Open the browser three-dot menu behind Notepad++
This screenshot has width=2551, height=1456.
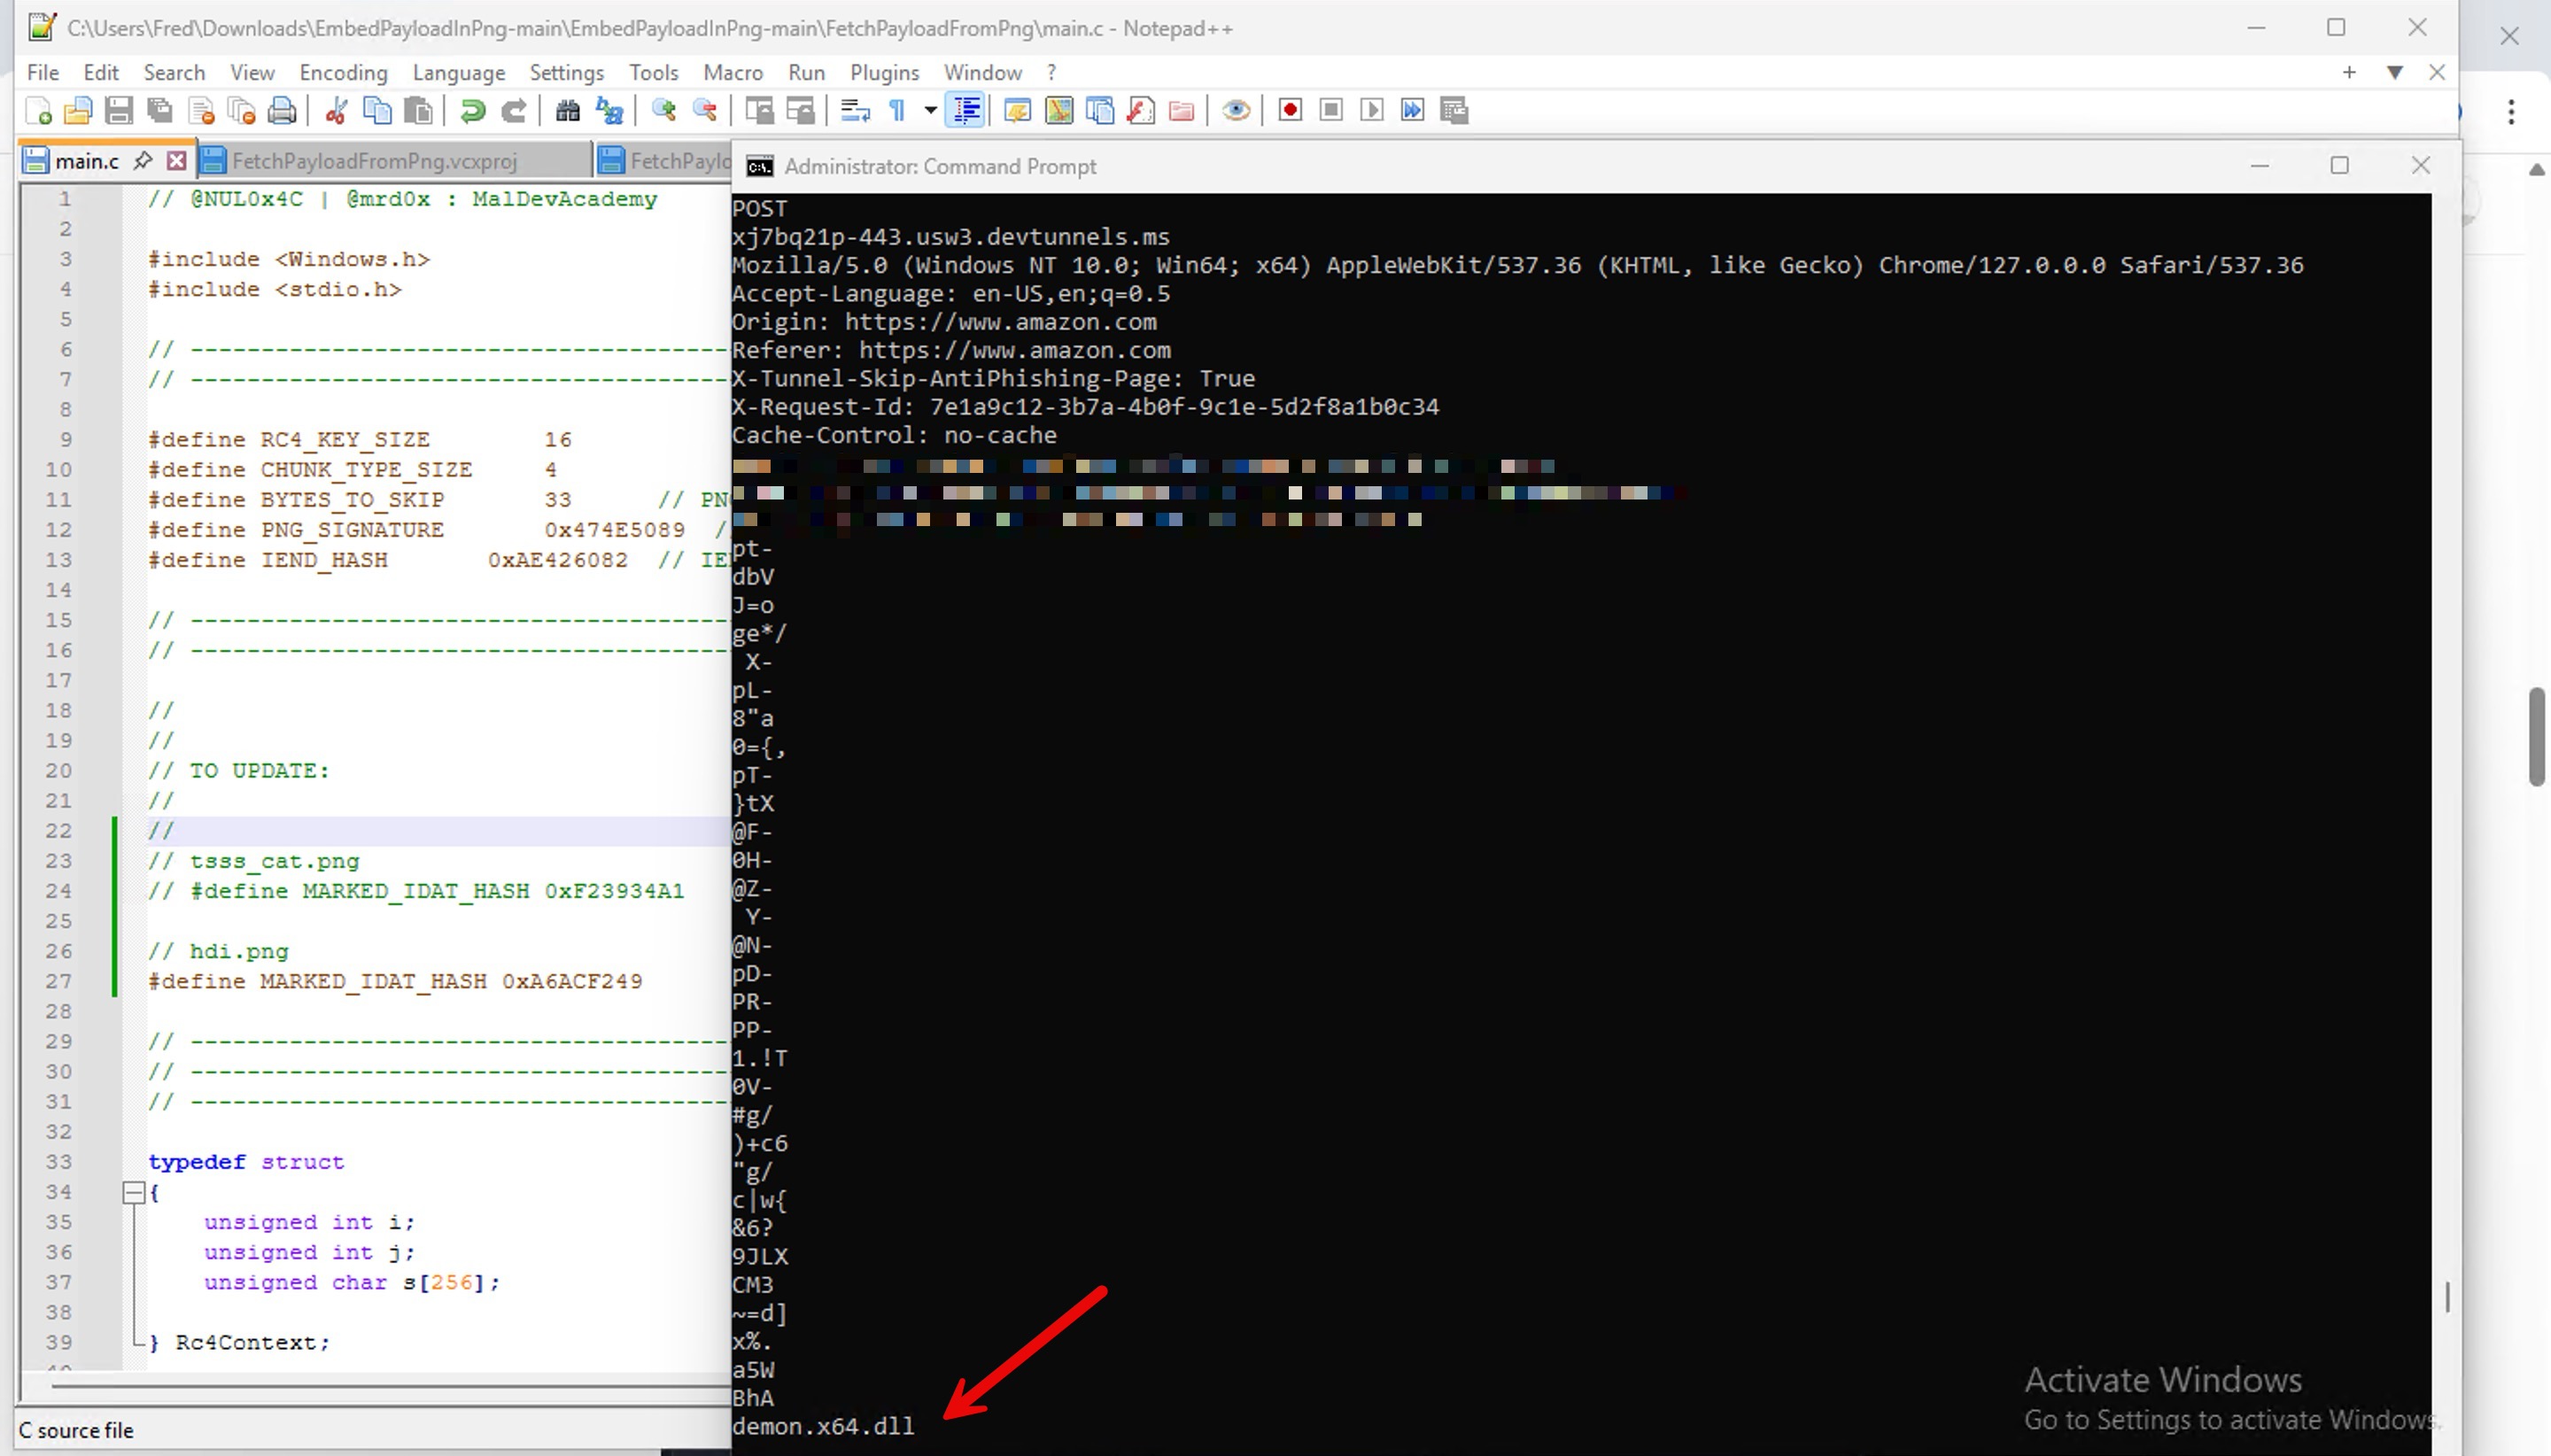pyautogui.click(x=2511, y=111)
